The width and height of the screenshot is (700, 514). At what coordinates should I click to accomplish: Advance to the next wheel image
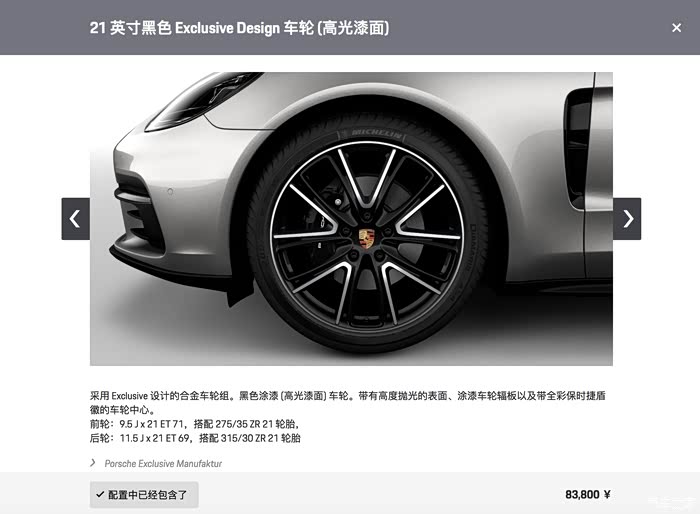point(627,219)
